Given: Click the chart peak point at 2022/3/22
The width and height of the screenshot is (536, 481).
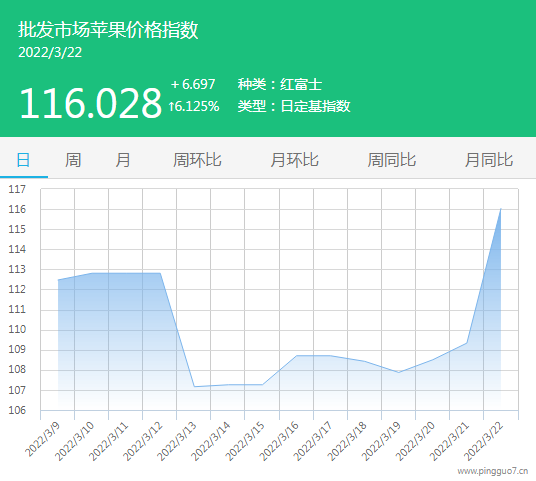Looking at the screenshot, I should click(501, 209).
